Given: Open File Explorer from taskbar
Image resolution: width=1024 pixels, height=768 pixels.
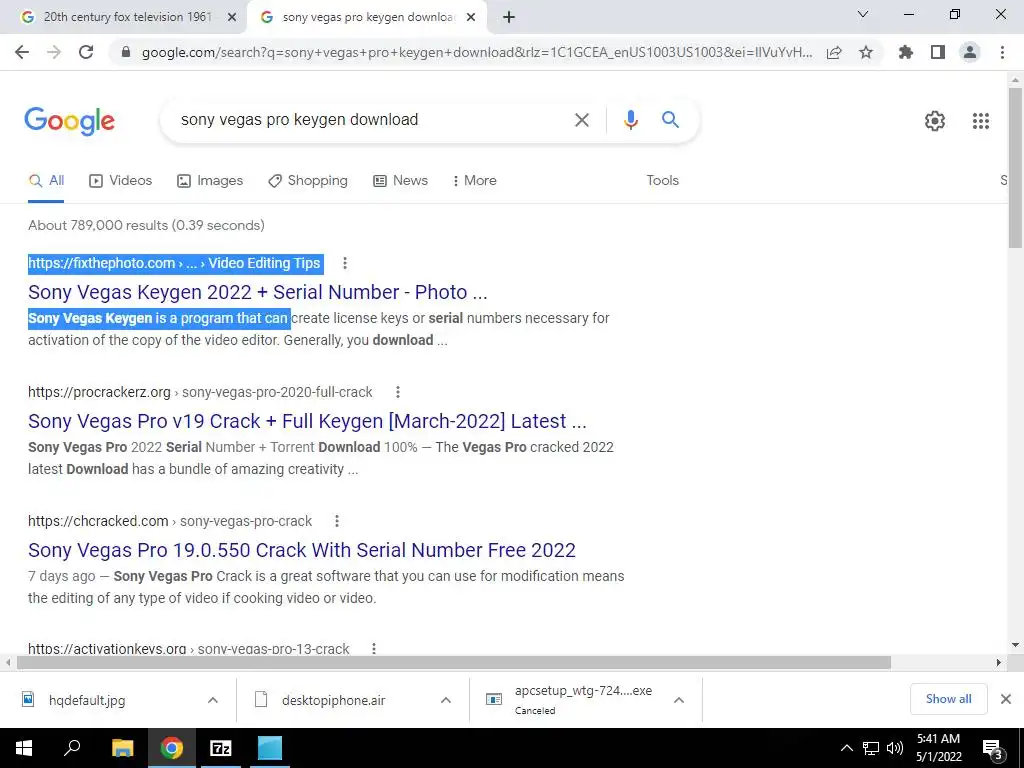Looking at the screenshot, I should pyautogui.click(x=122, y=748).
